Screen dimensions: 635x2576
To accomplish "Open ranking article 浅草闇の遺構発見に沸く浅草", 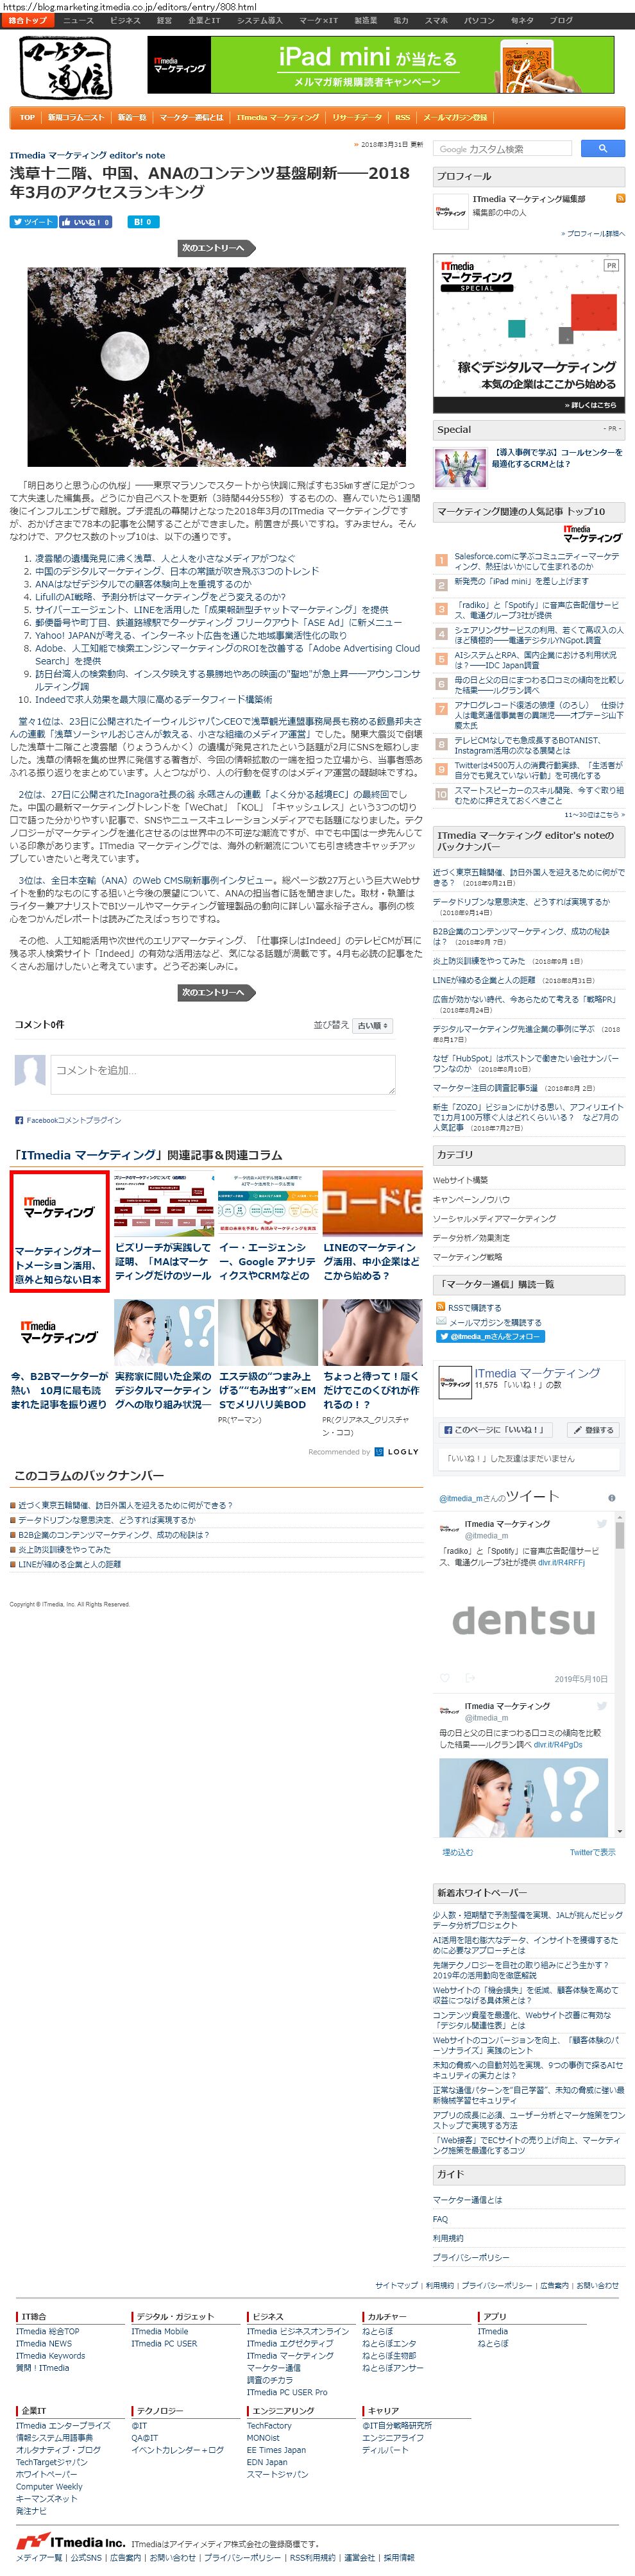I will pos(165,558).
